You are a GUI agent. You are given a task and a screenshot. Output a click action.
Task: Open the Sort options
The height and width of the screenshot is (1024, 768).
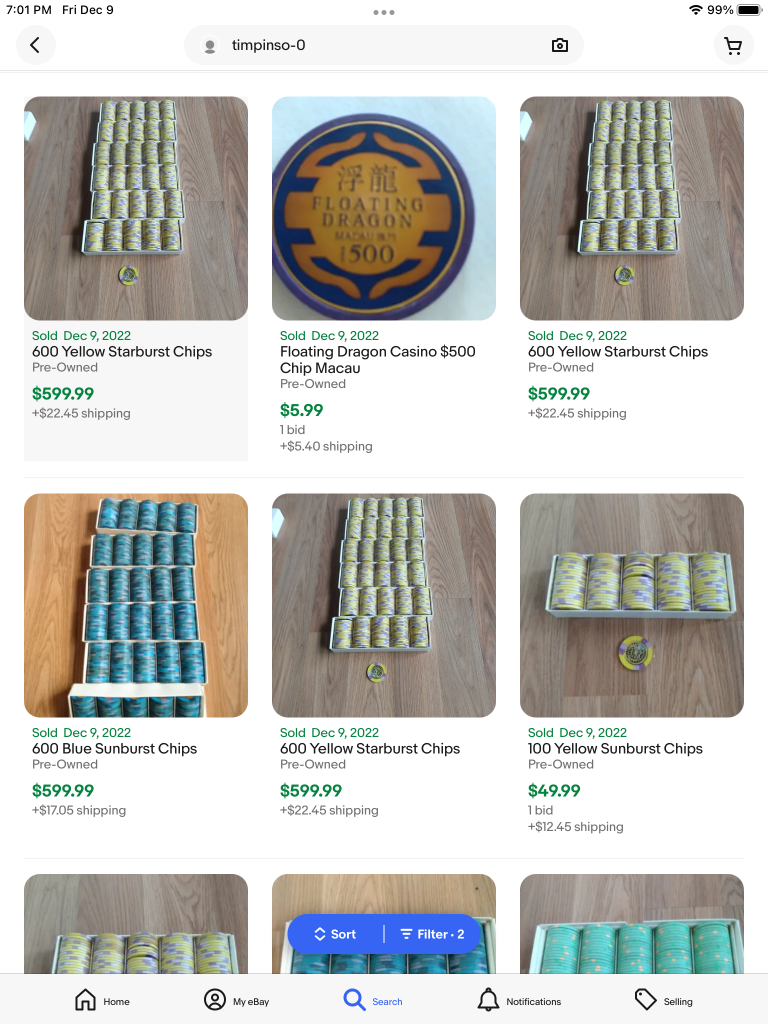click(336, 934)
